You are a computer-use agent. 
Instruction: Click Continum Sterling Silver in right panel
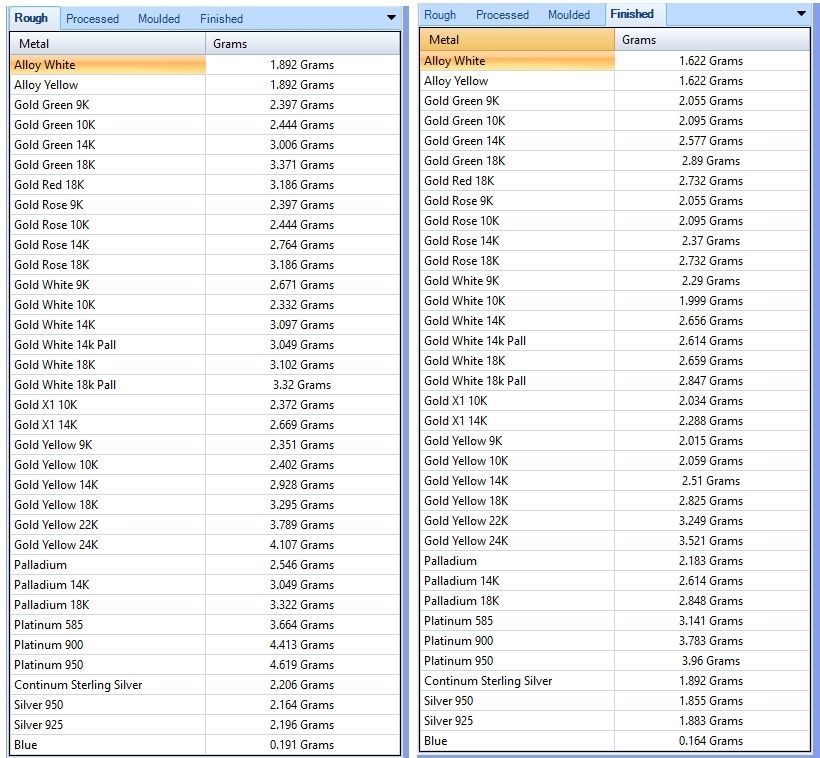(x=615, y=681)
